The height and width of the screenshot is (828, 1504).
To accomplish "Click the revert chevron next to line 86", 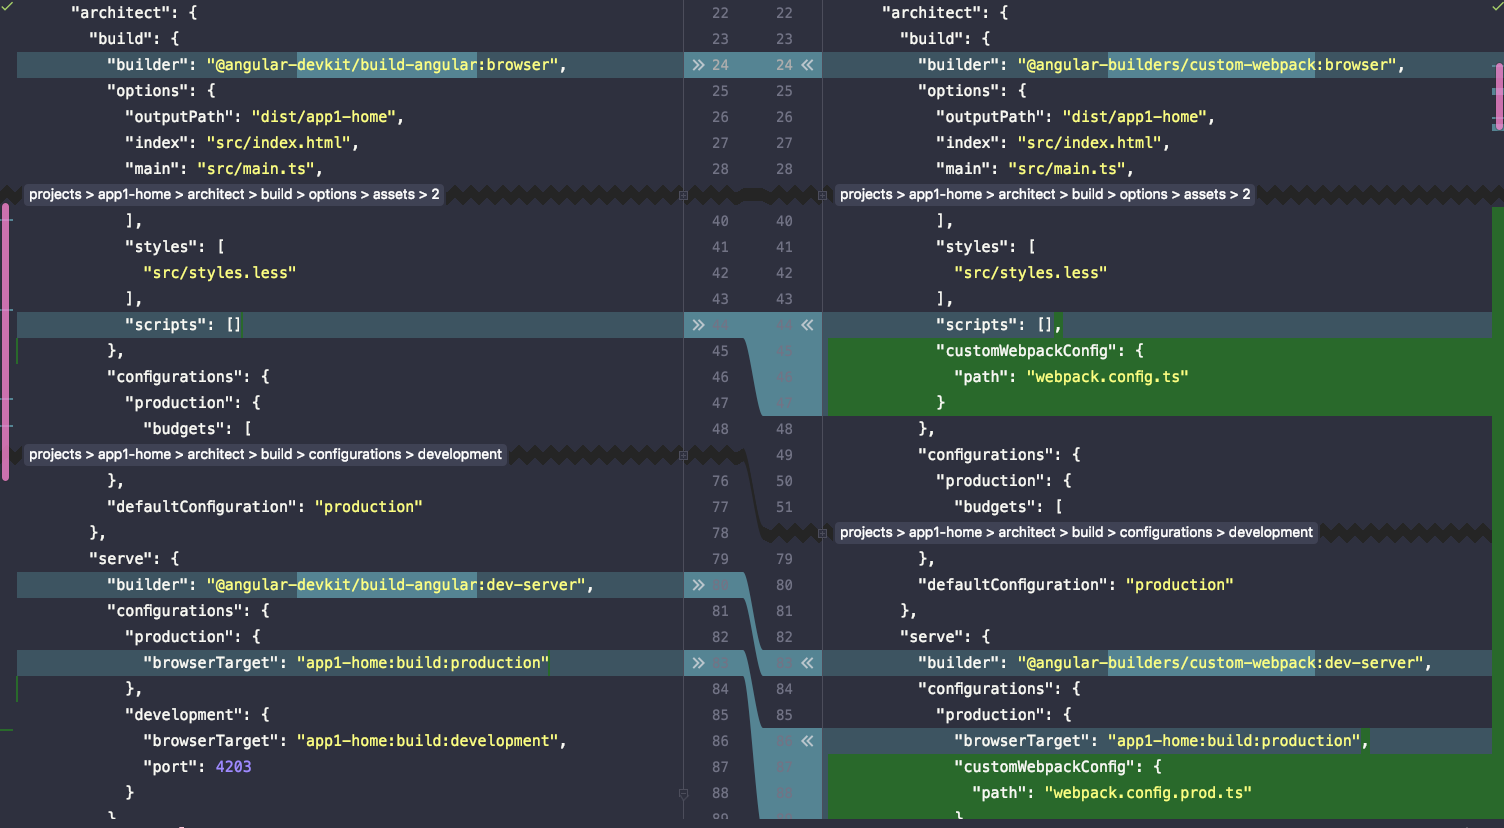I will (808, 740).
